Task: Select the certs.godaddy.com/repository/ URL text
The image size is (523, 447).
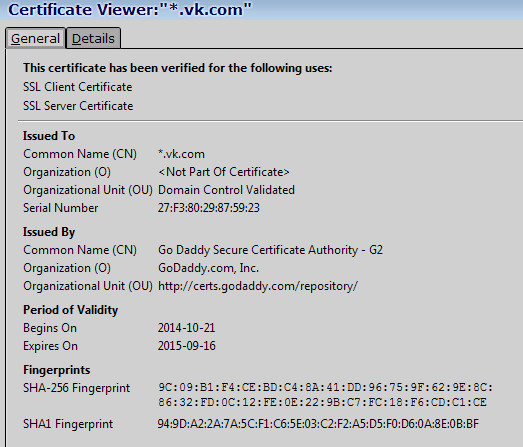Action: (258, 286)
